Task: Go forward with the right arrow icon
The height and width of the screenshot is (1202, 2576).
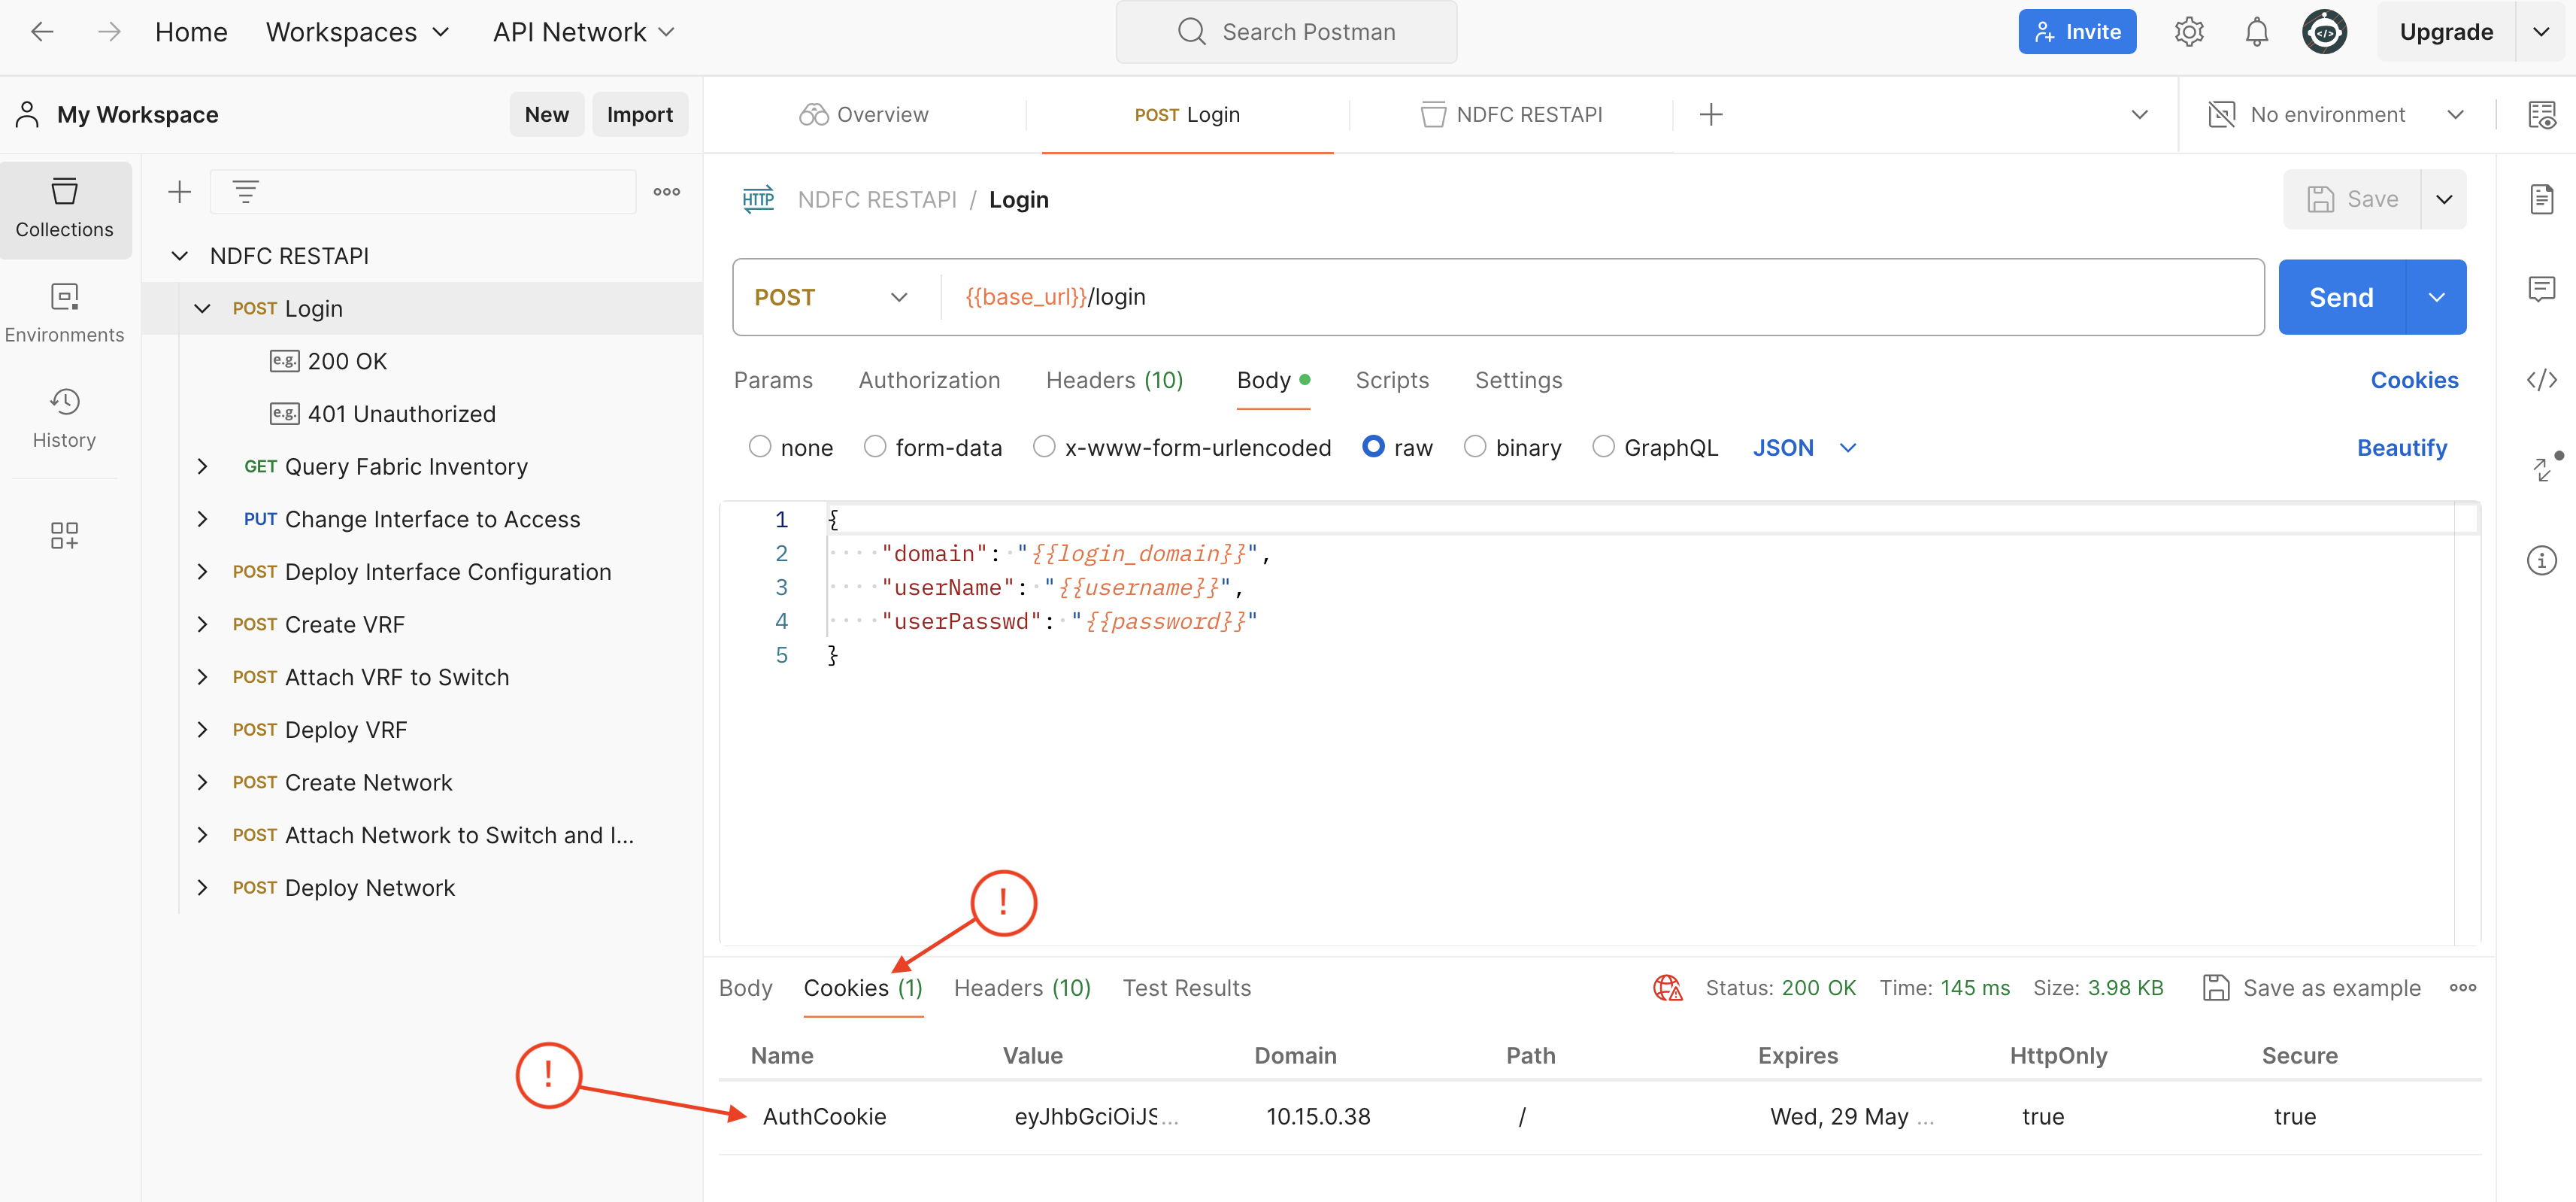Action: 109,32
